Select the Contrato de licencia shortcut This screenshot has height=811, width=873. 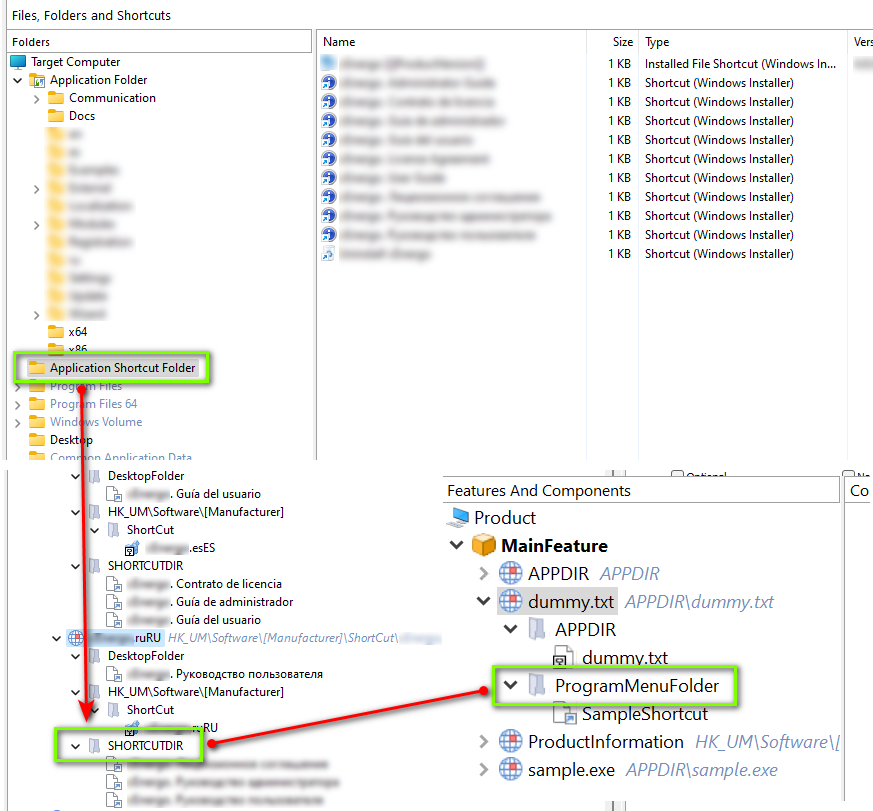[x=227, y=584]
